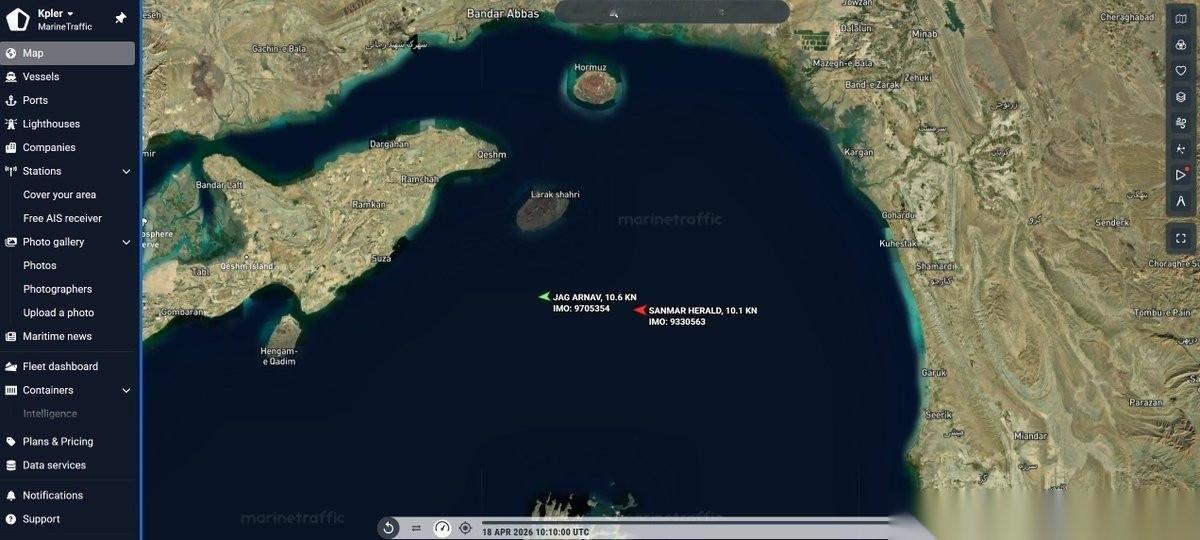Screen dimensions: 1200x540
Task: Open the playback speed gauge icon
Action: pos(442,528)
